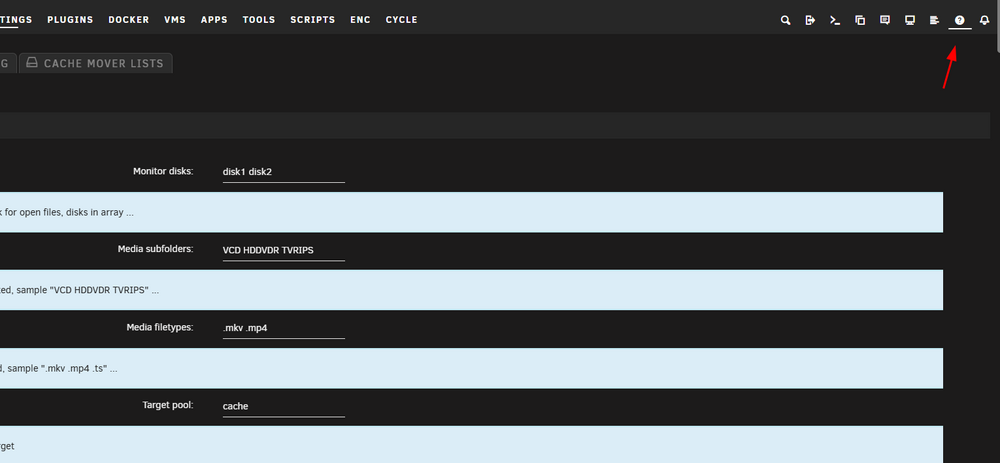Open the system info monitor icon
The width and height of the screenshot is (1000, 463).
pos(910,20)
